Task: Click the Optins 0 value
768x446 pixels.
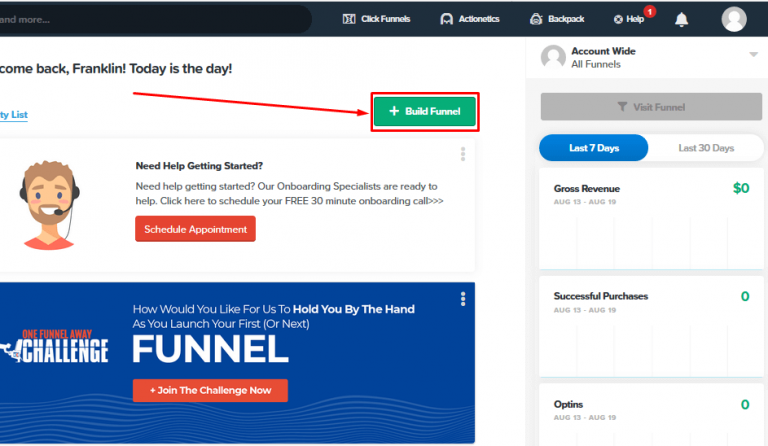Action: tap(745, 404)
